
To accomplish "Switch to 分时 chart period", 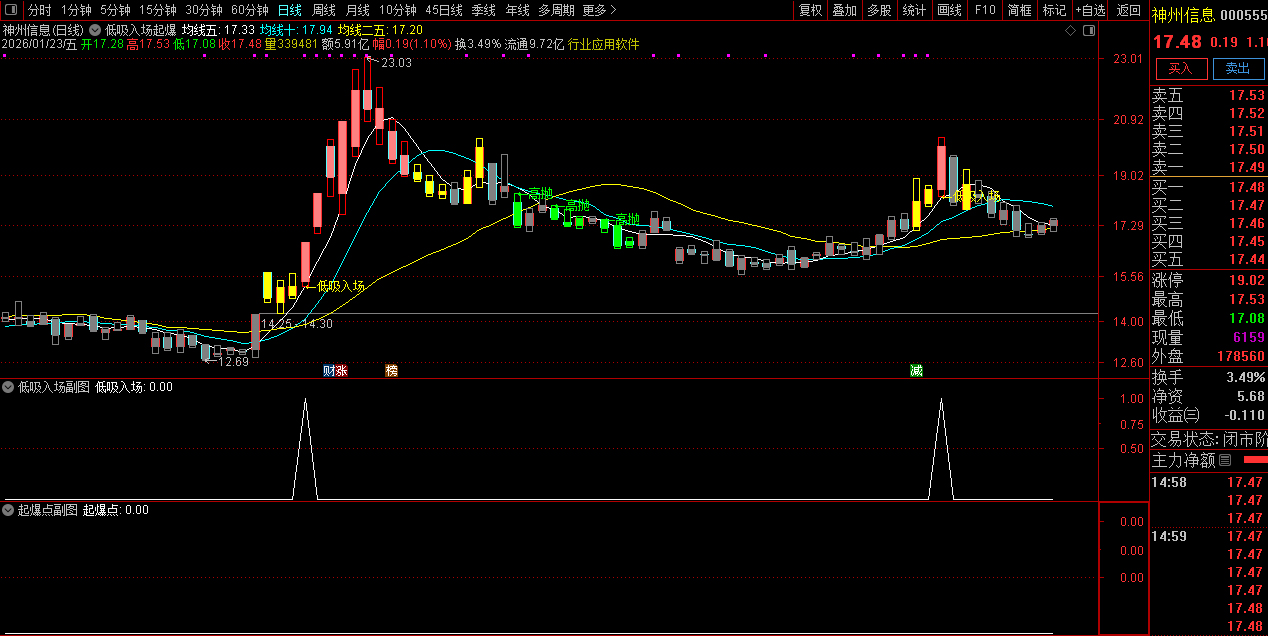I will (39, 10).
